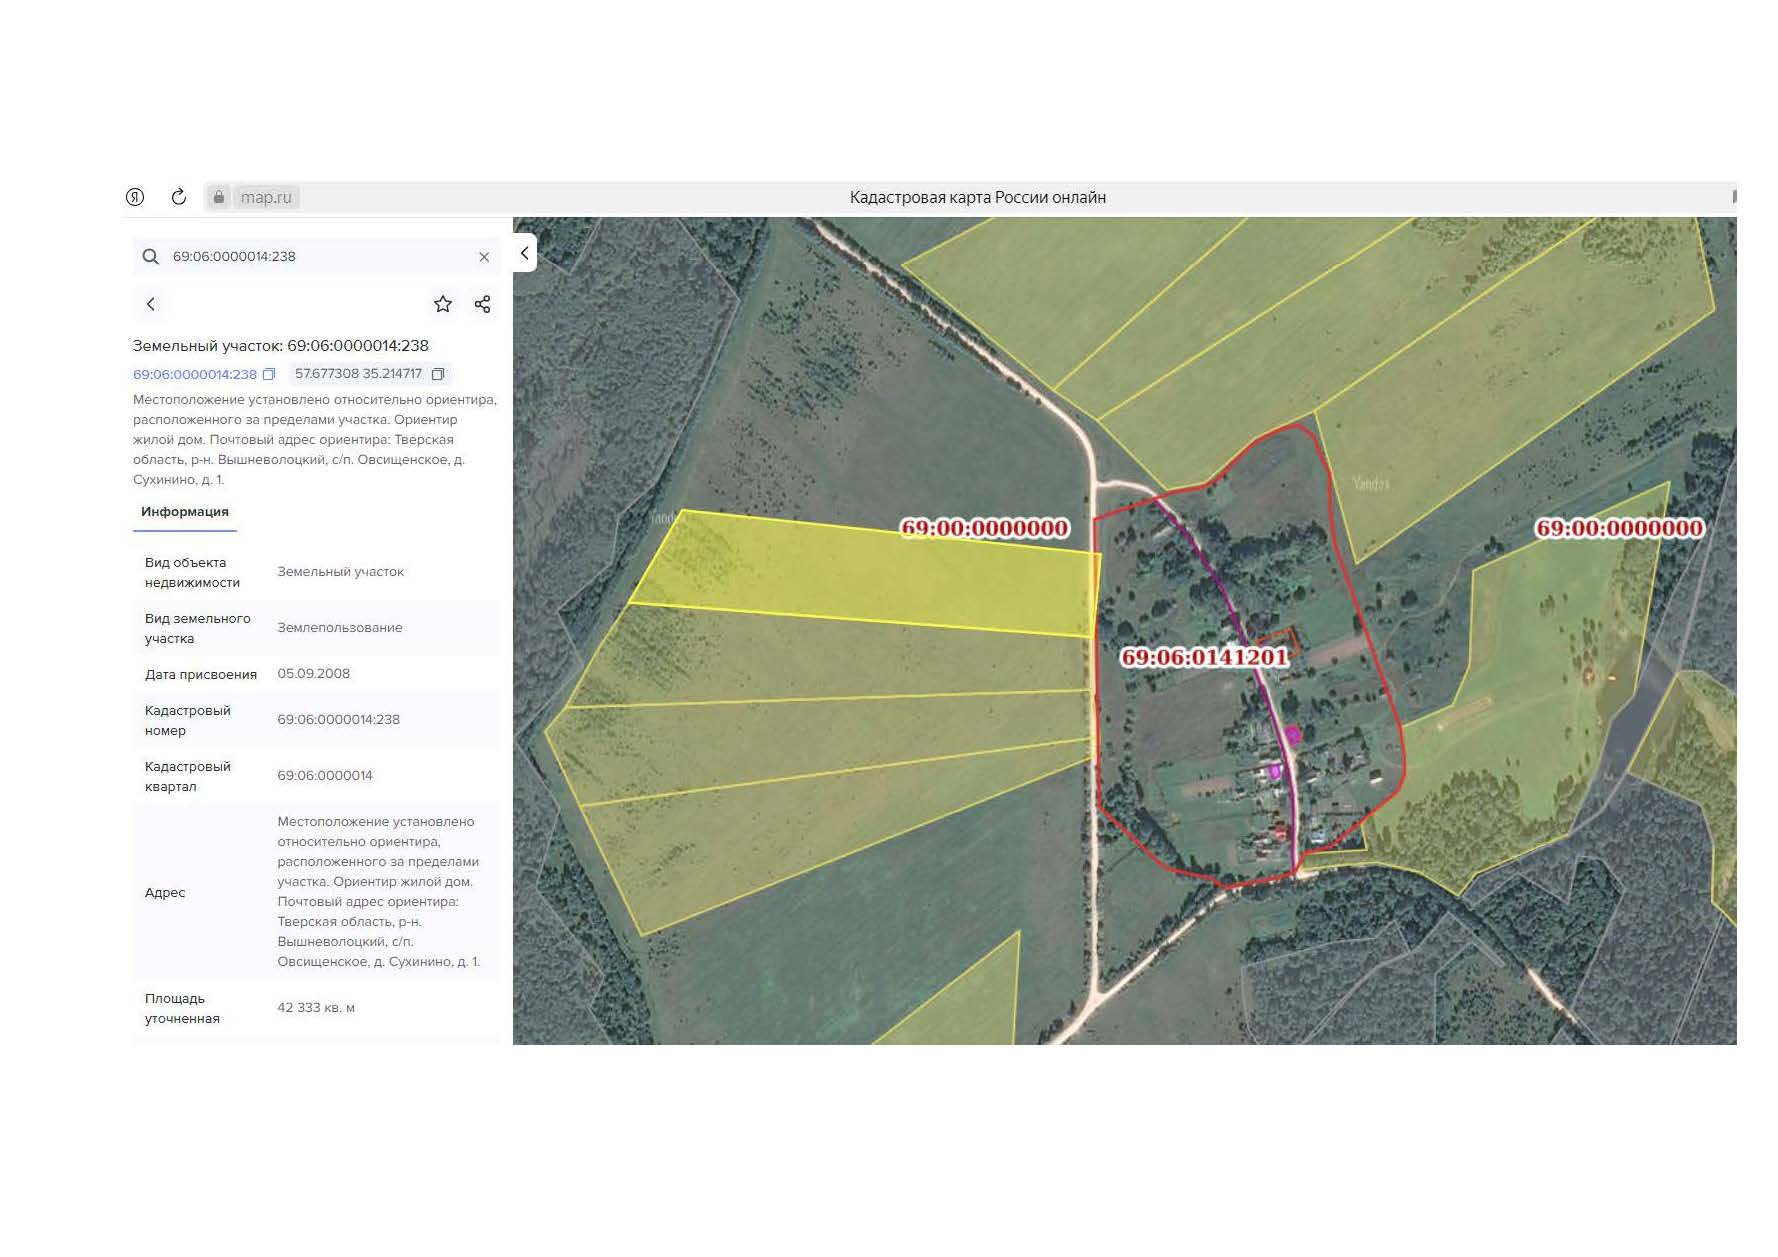The height and width of the screenshot is (1257, 1778).
Task: Click the search magnifier icon
Action: (151, 257)
